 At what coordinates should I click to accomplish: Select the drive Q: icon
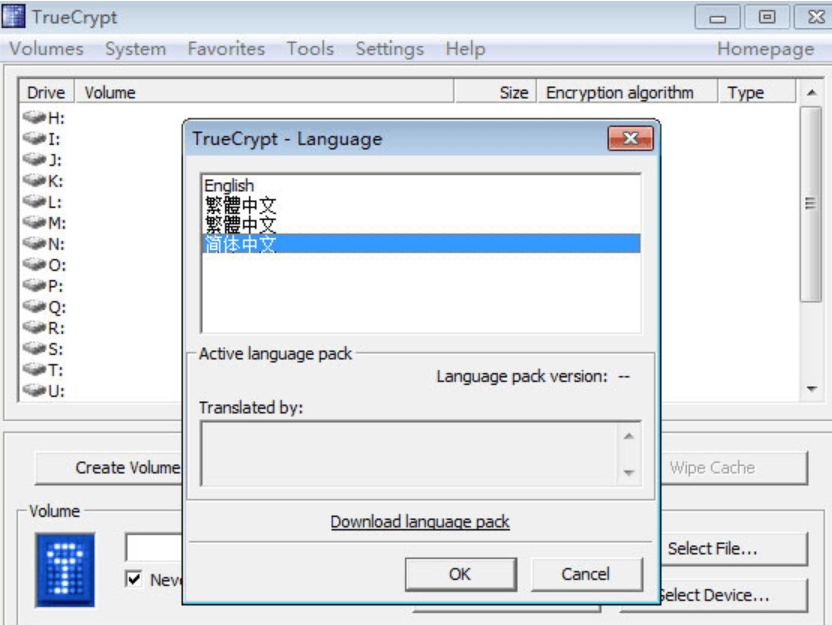34,307
